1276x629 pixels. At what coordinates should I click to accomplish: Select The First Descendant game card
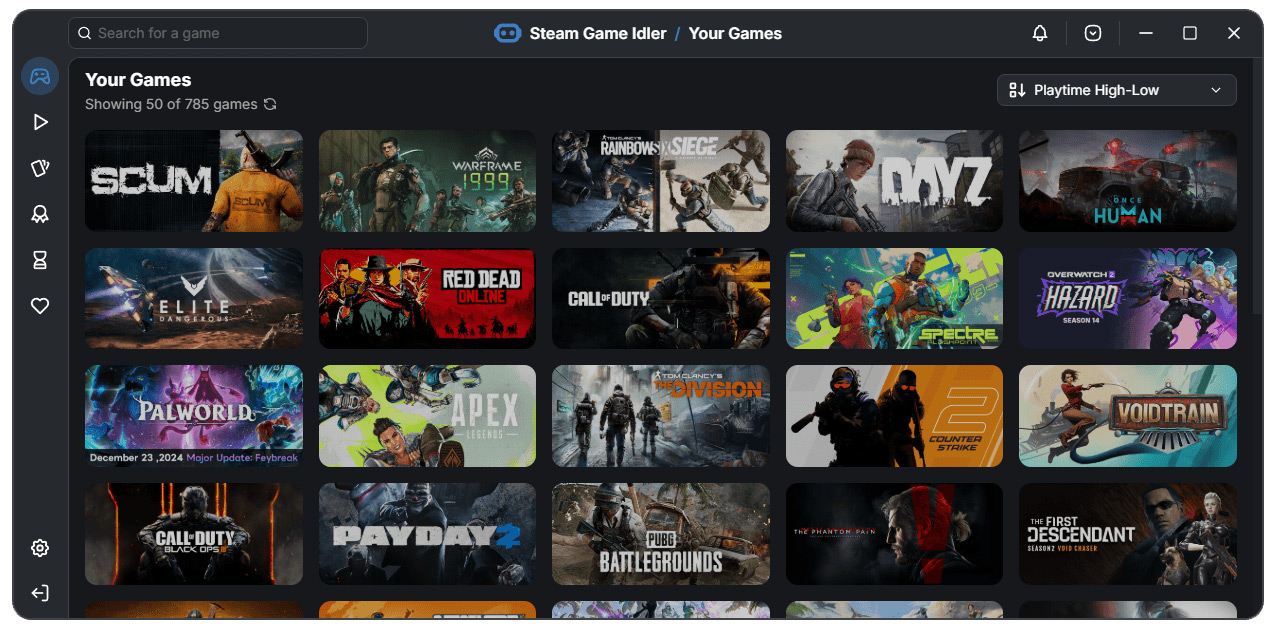click(1128, 534)
